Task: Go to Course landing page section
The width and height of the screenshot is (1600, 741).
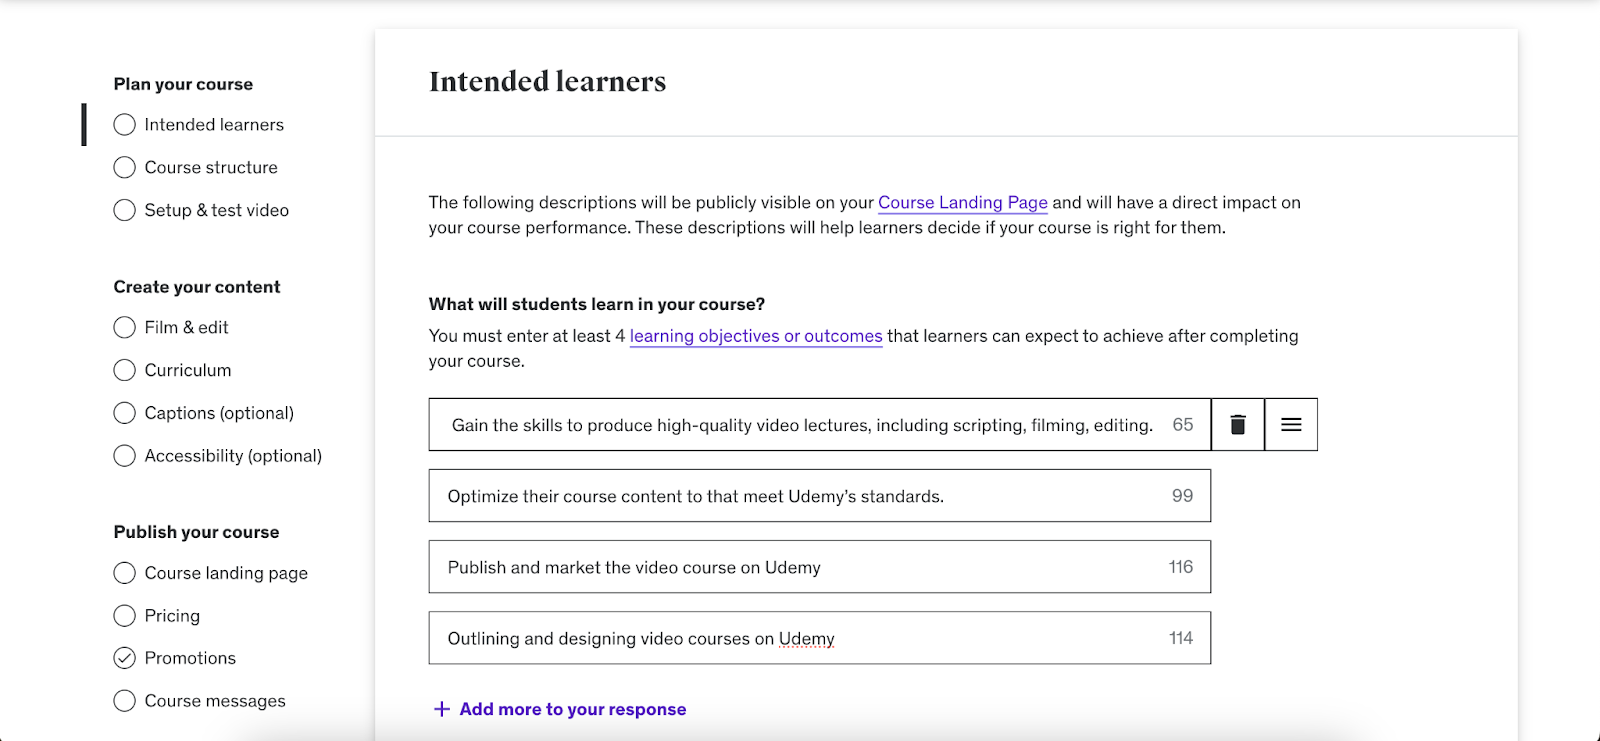Action: coord(226,573)
